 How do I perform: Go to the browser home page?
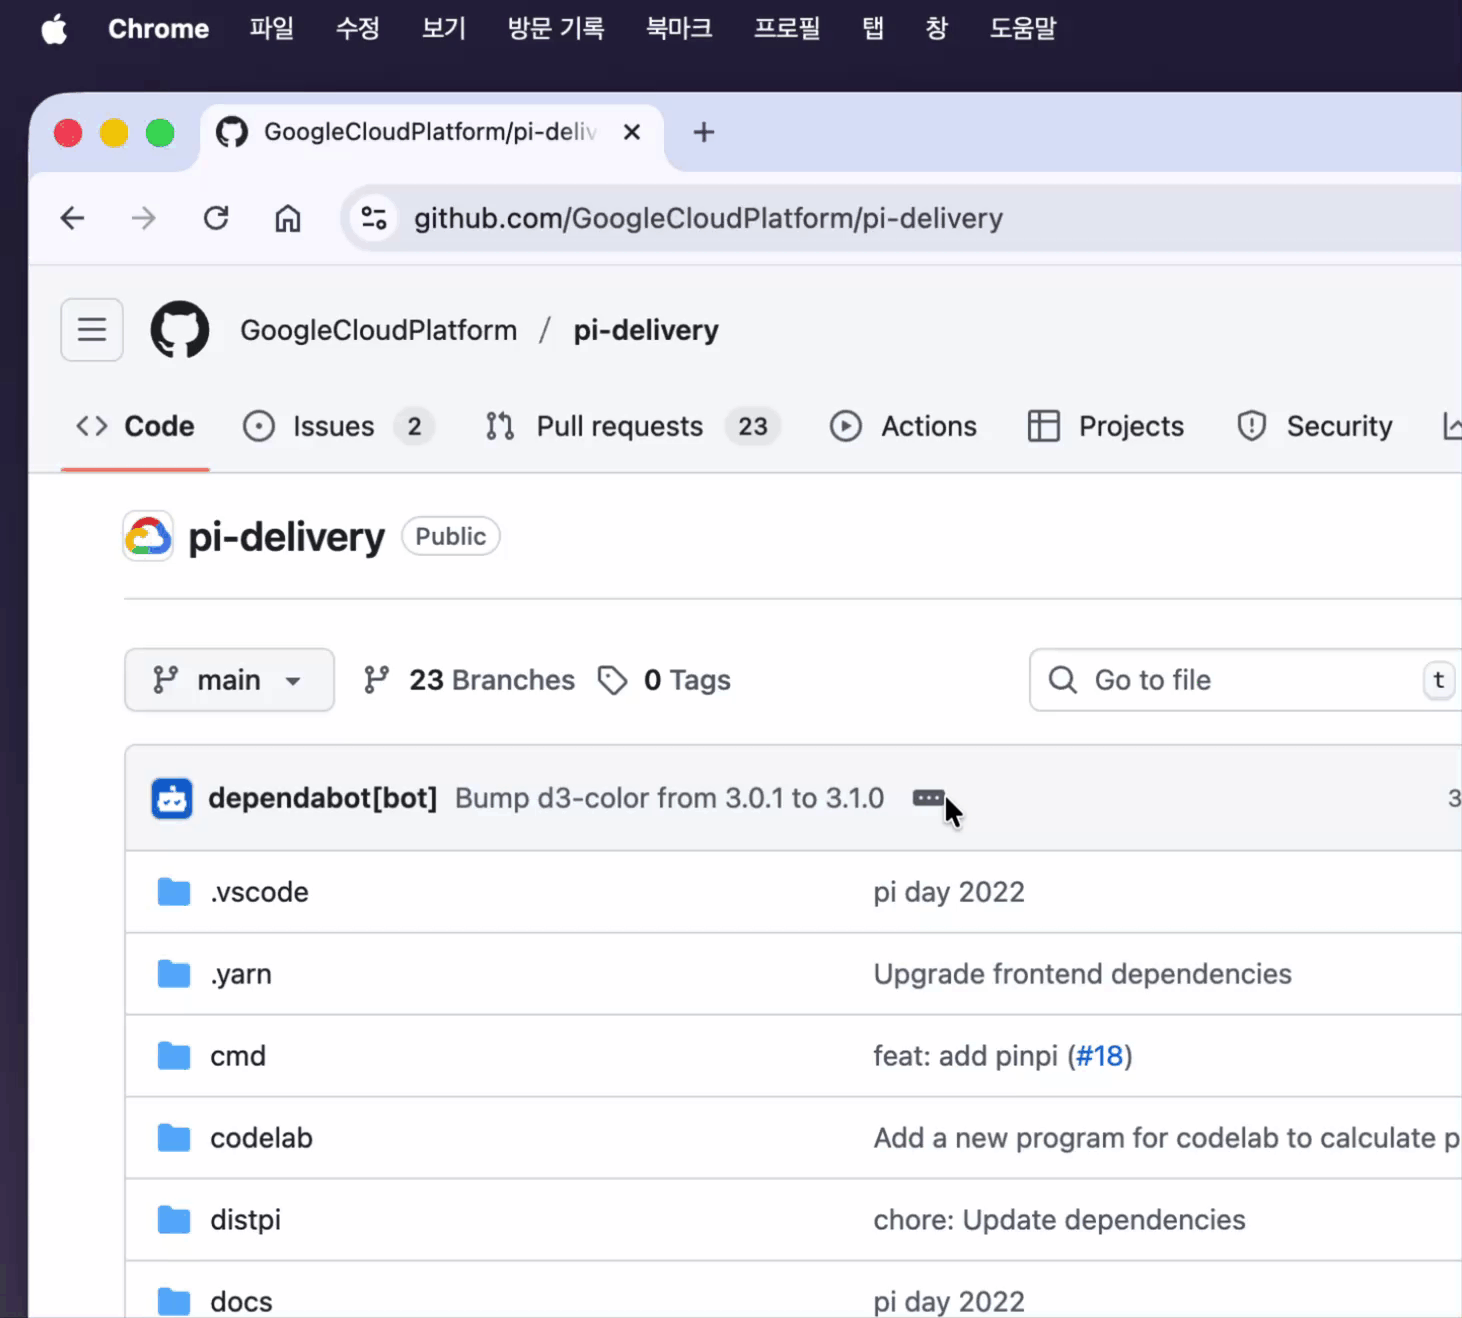[288, 218]
